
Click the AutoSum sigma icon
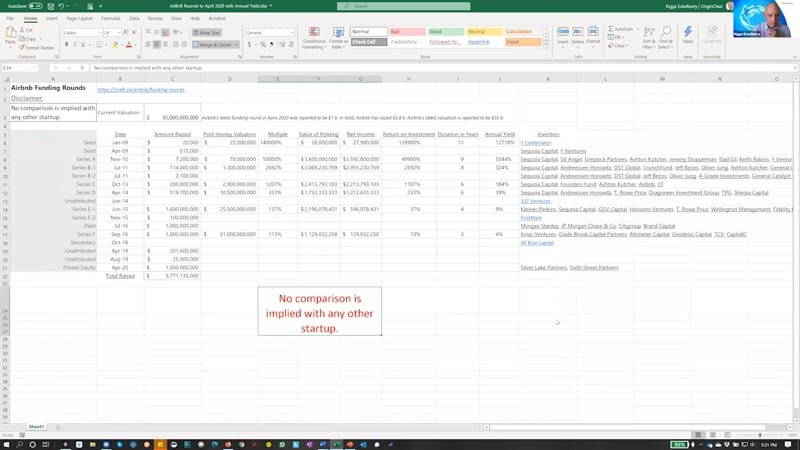coord(611,29)
